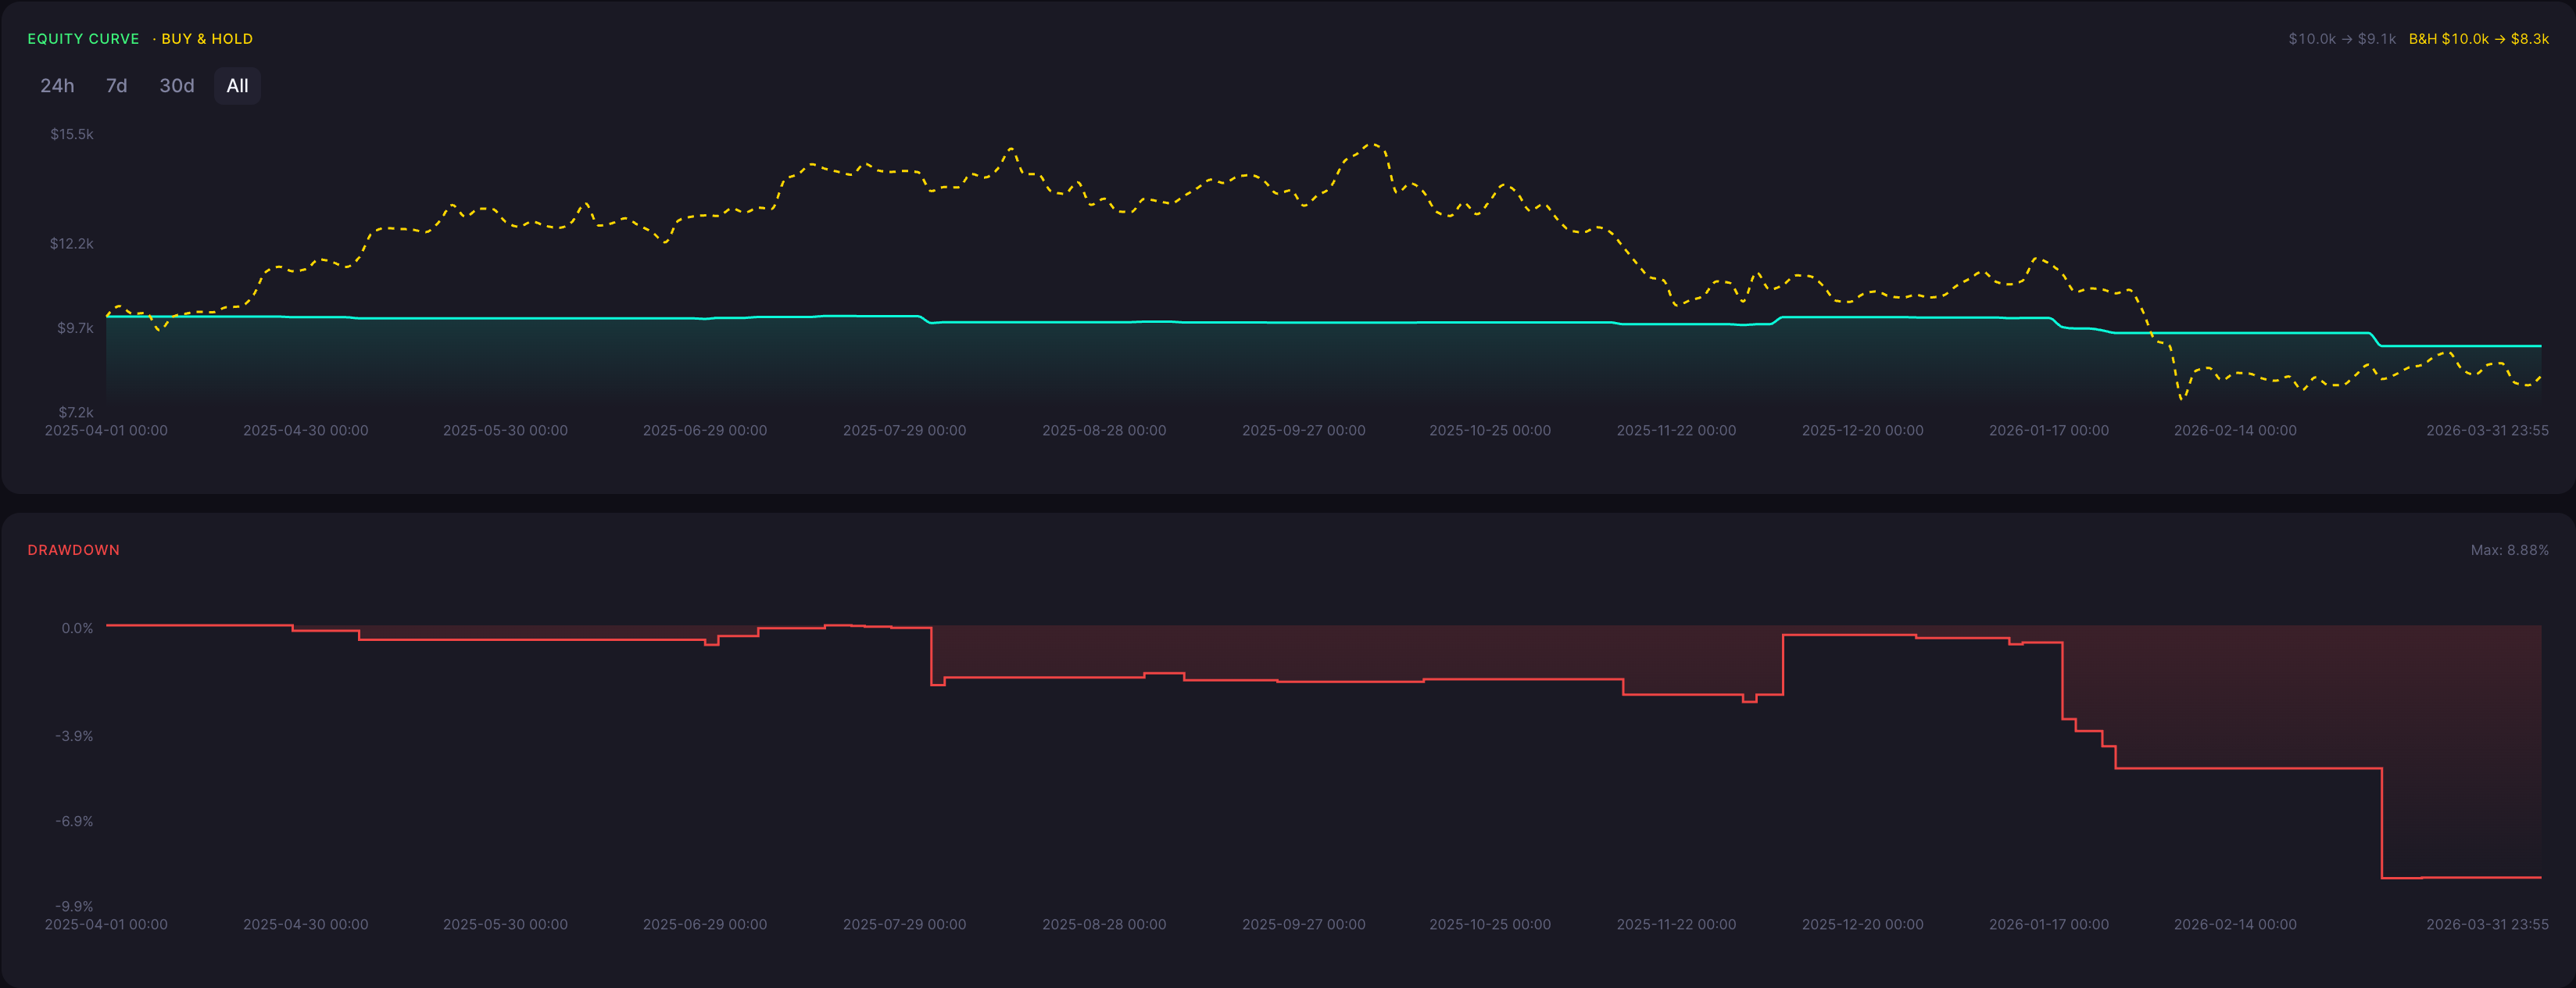Click drawdown chart date 2025-05-30 00:00
Screen dimensions: 2576x988
(x=505, y=924)
